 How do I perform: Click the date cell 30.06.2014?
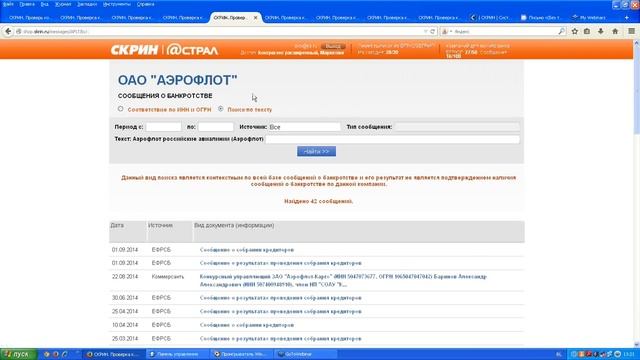point(125,298)
